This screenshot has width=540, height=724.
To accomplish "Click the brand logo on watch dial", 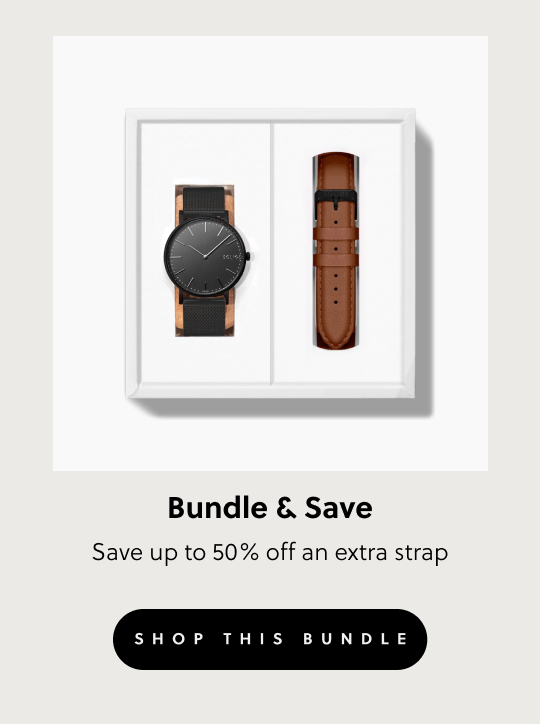I will coord(232,257).
